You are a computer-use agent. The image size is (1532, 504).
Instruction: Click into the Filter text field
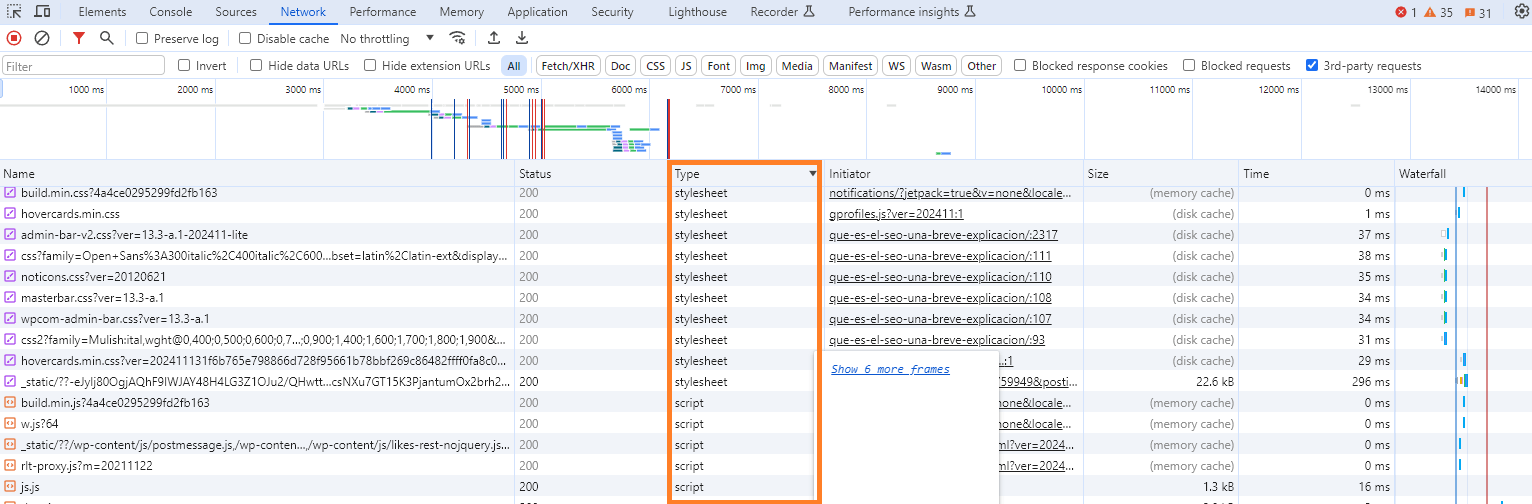tap(84, 66)
